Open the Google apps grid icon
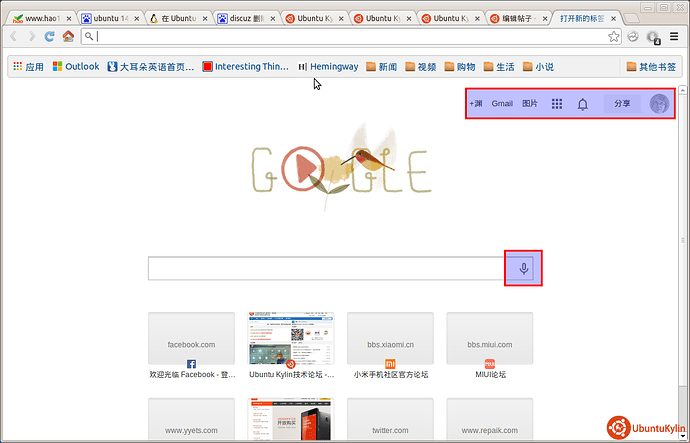The height and width of the screenshot is (443, 690). (x=557, y=104)
